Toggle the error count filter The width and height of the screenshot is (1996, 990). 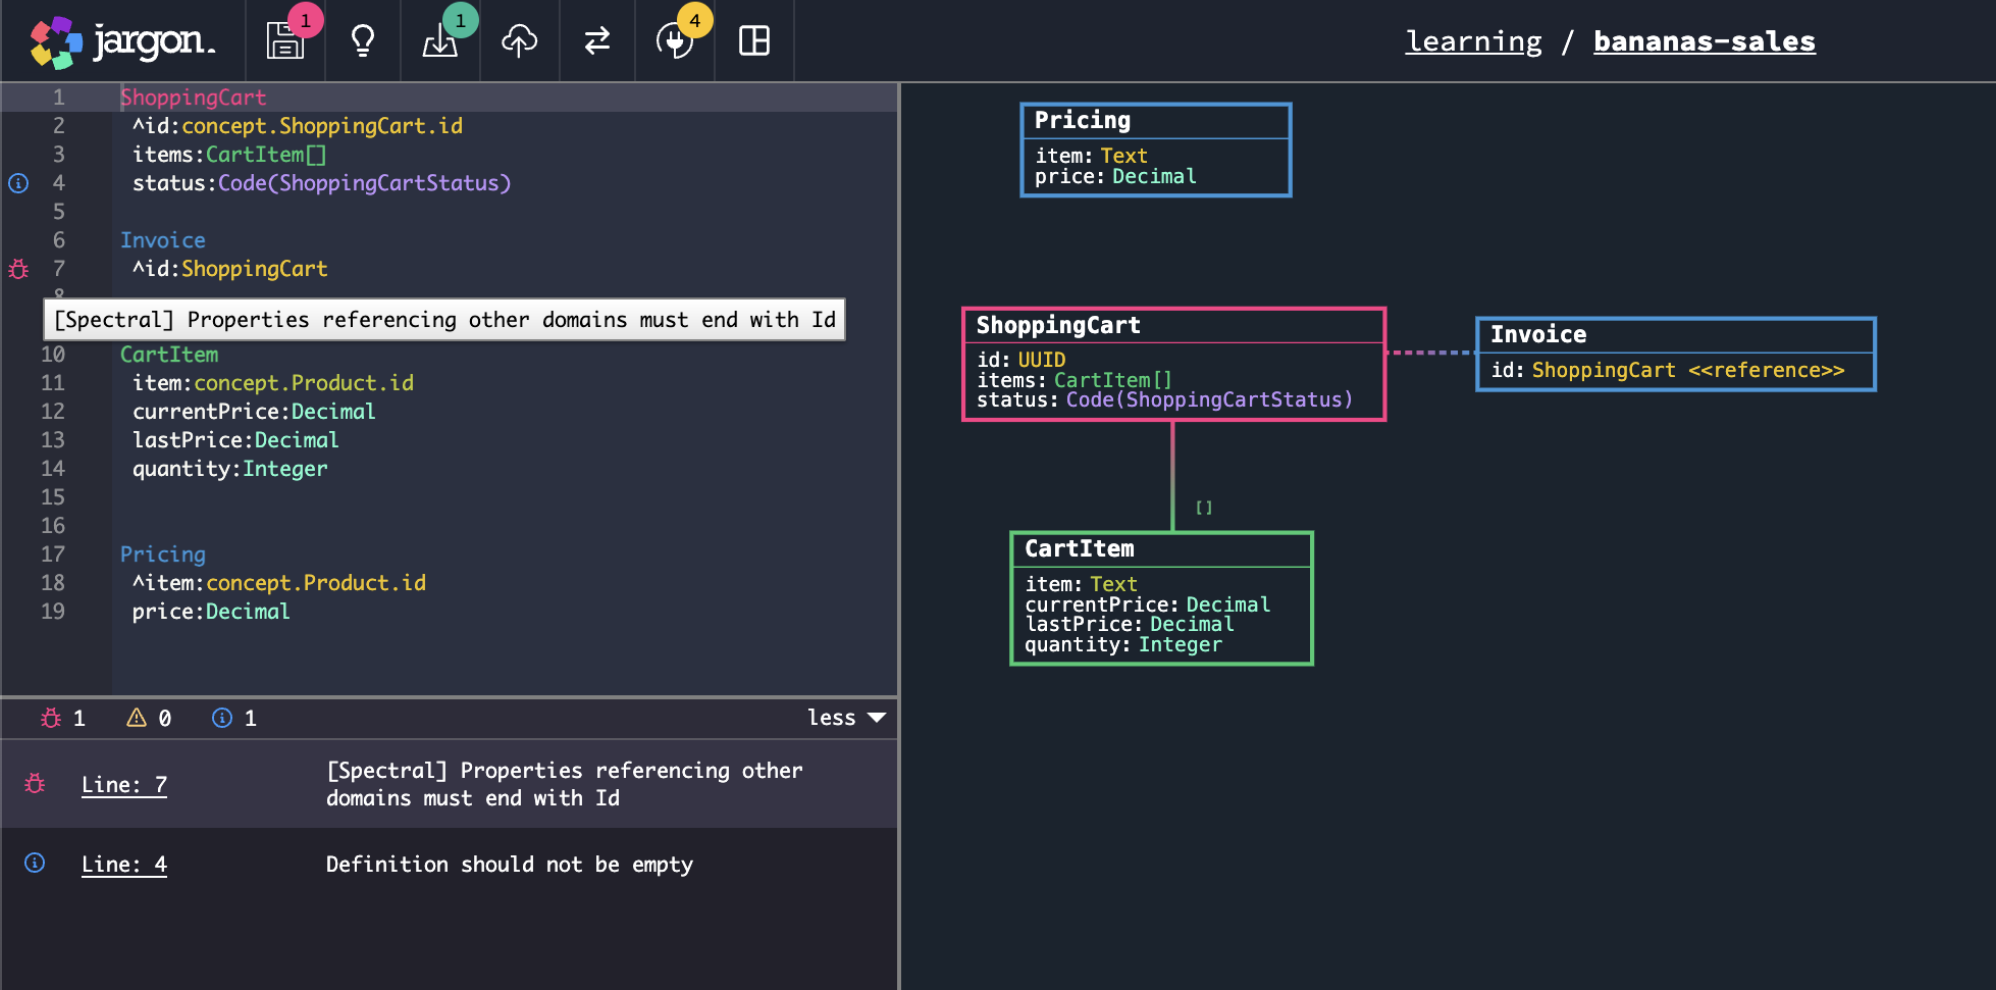tap(63, 718)
